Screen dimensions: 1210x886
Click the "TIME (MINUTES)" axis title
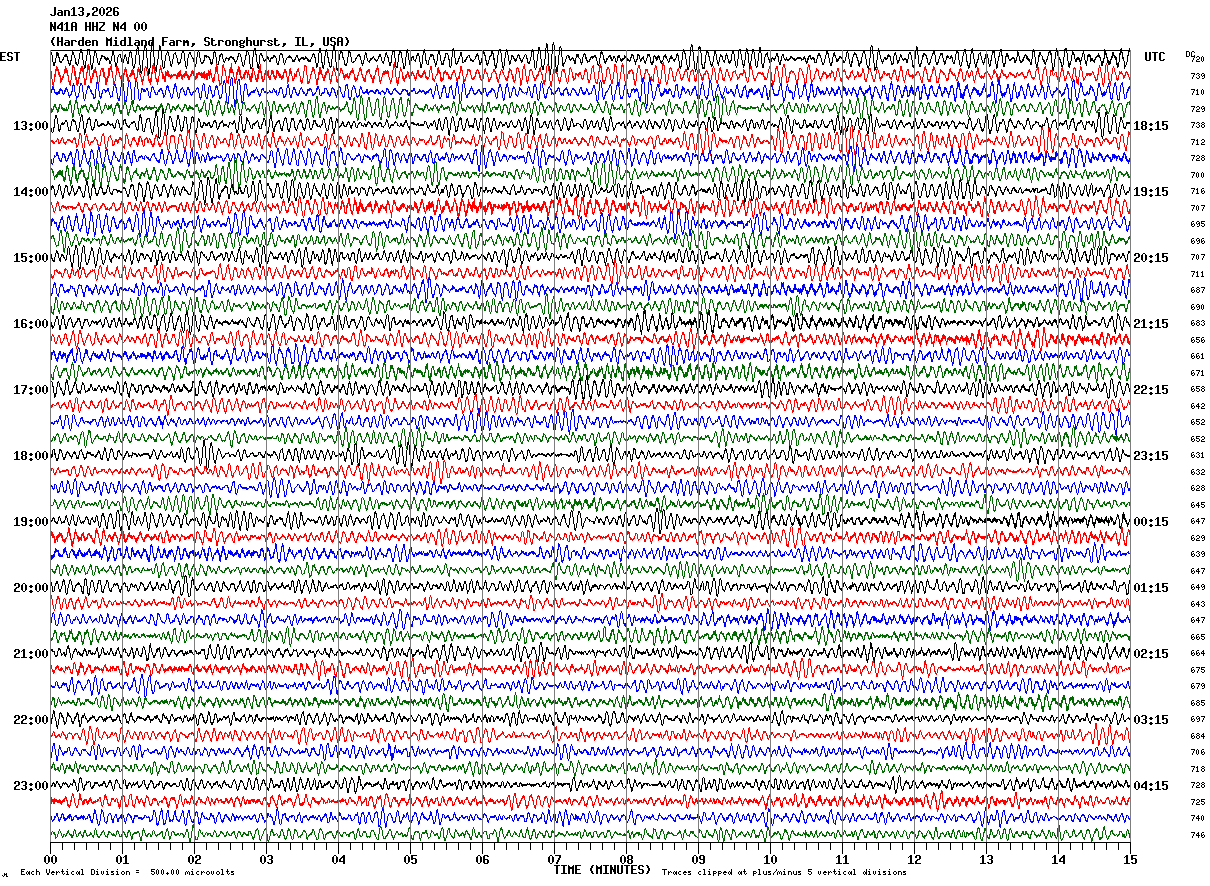(602, 870)
